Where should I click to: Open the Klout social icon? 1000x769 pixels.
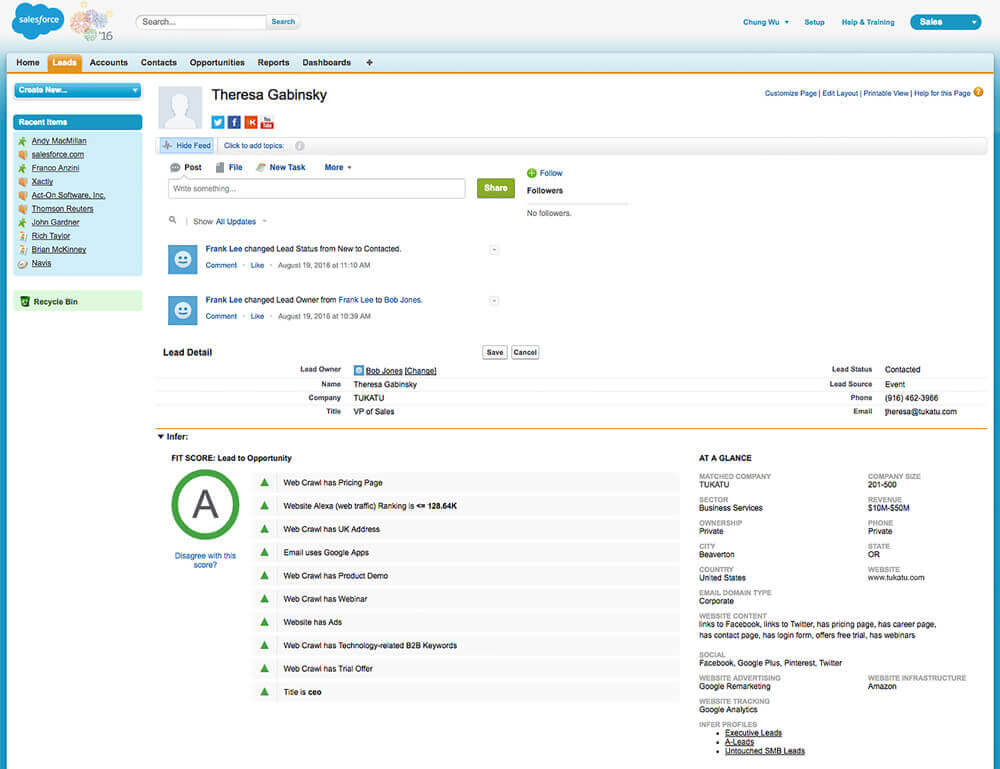pyautogui.click(x=251, y=122)
